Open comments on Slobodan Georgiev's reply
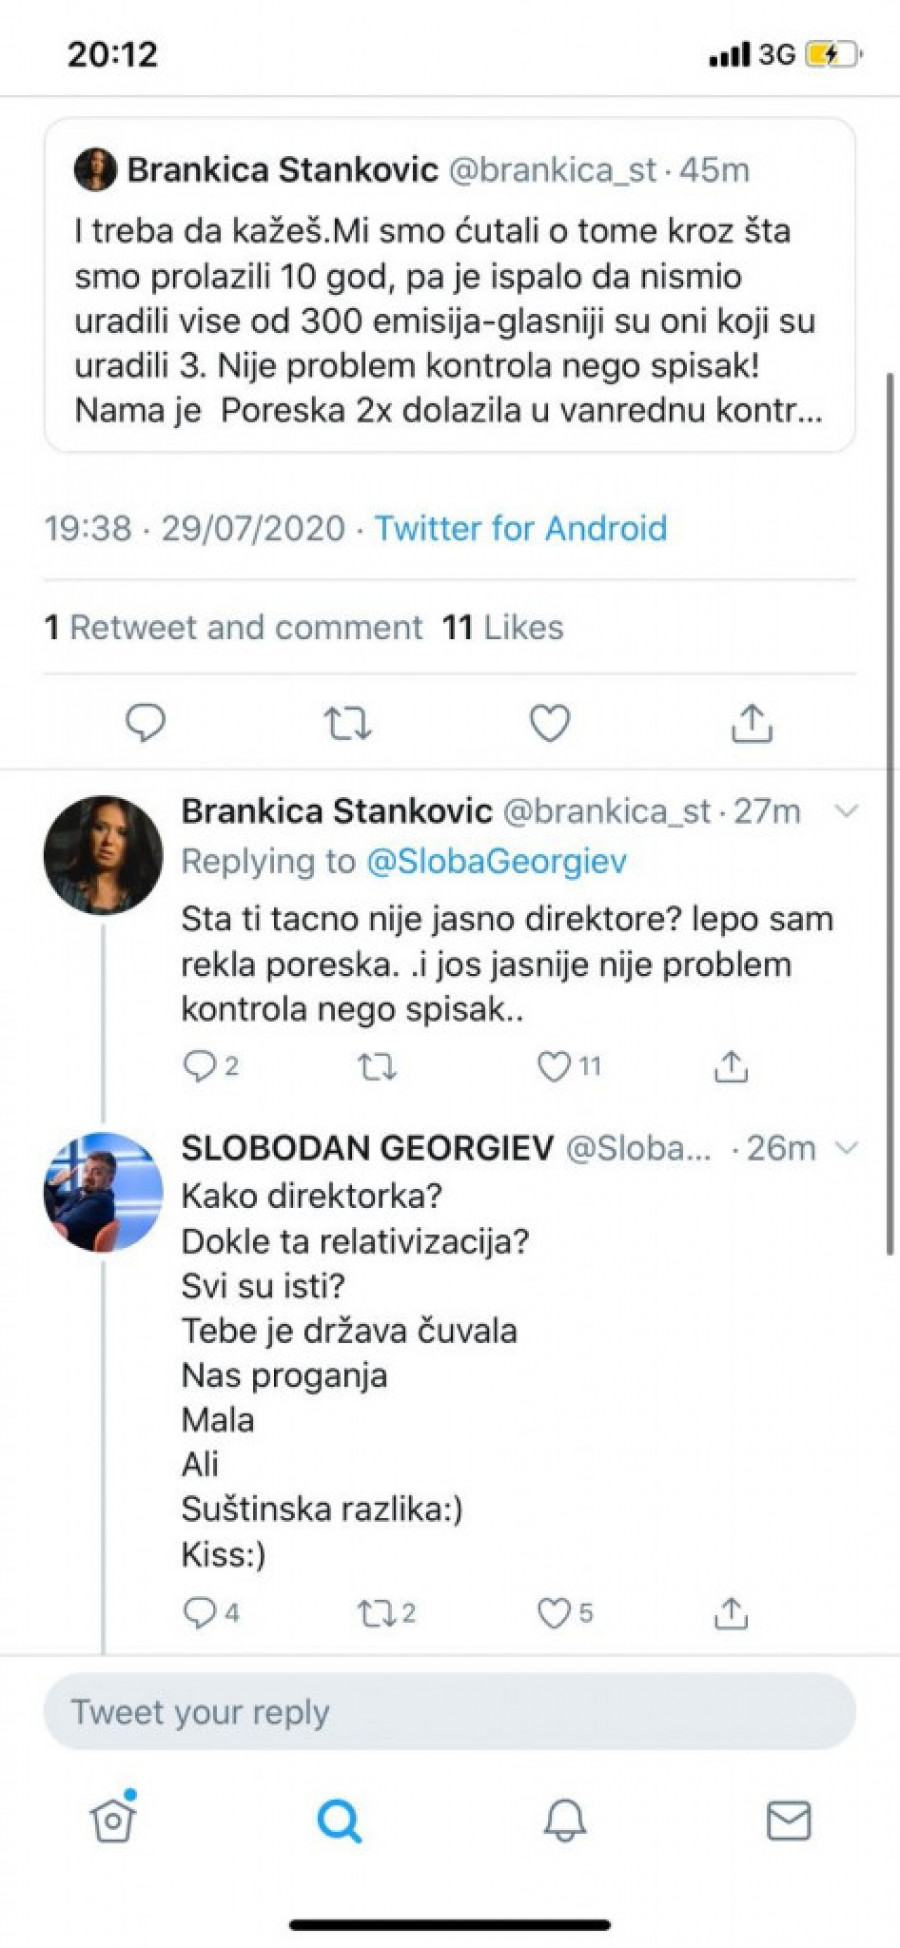The height and width of the screenshot is (1948, 900). pos(200,1613)
